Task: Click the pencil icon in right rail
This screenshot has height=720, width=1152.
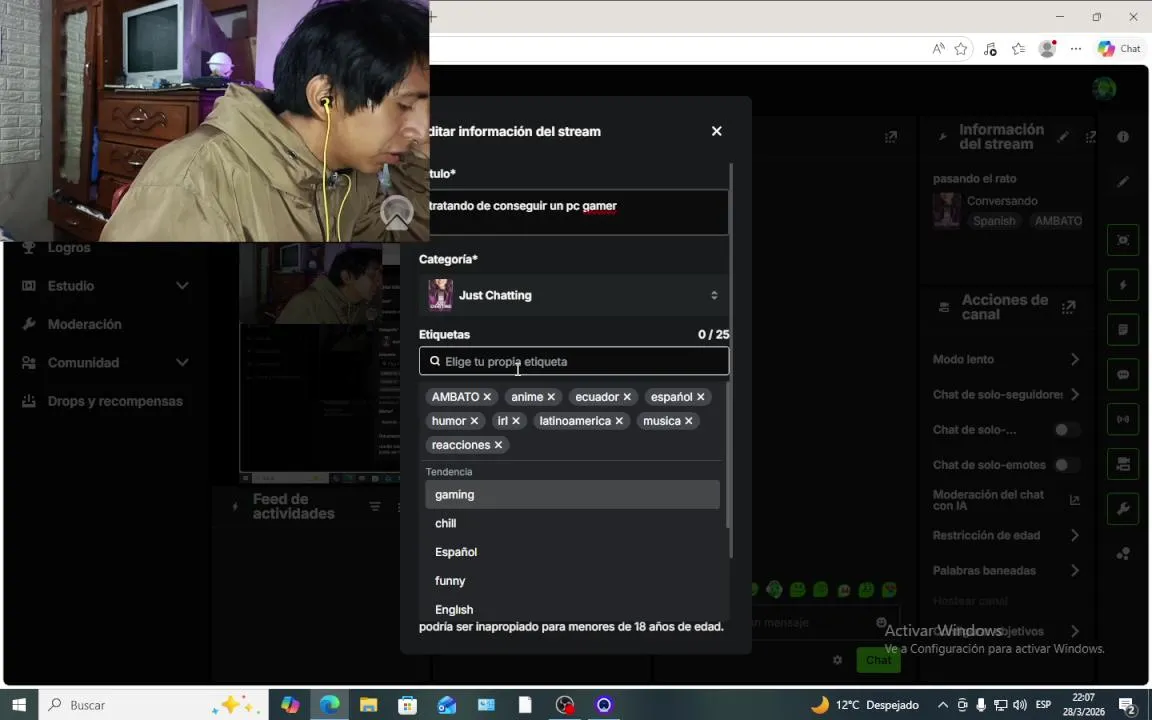Action: pos(1123,181)
